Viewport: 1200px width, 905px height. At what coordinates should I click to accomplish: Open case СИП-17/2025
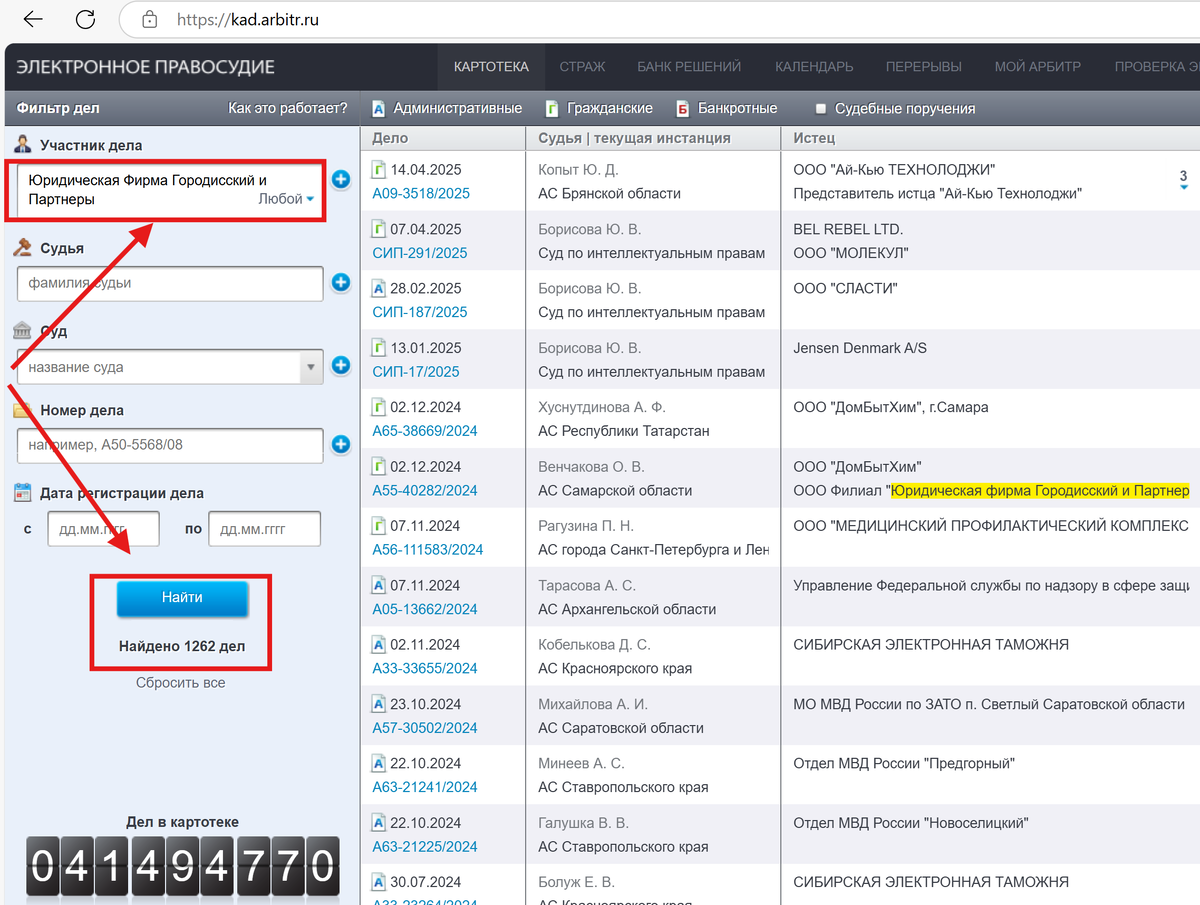click(416, 372)
